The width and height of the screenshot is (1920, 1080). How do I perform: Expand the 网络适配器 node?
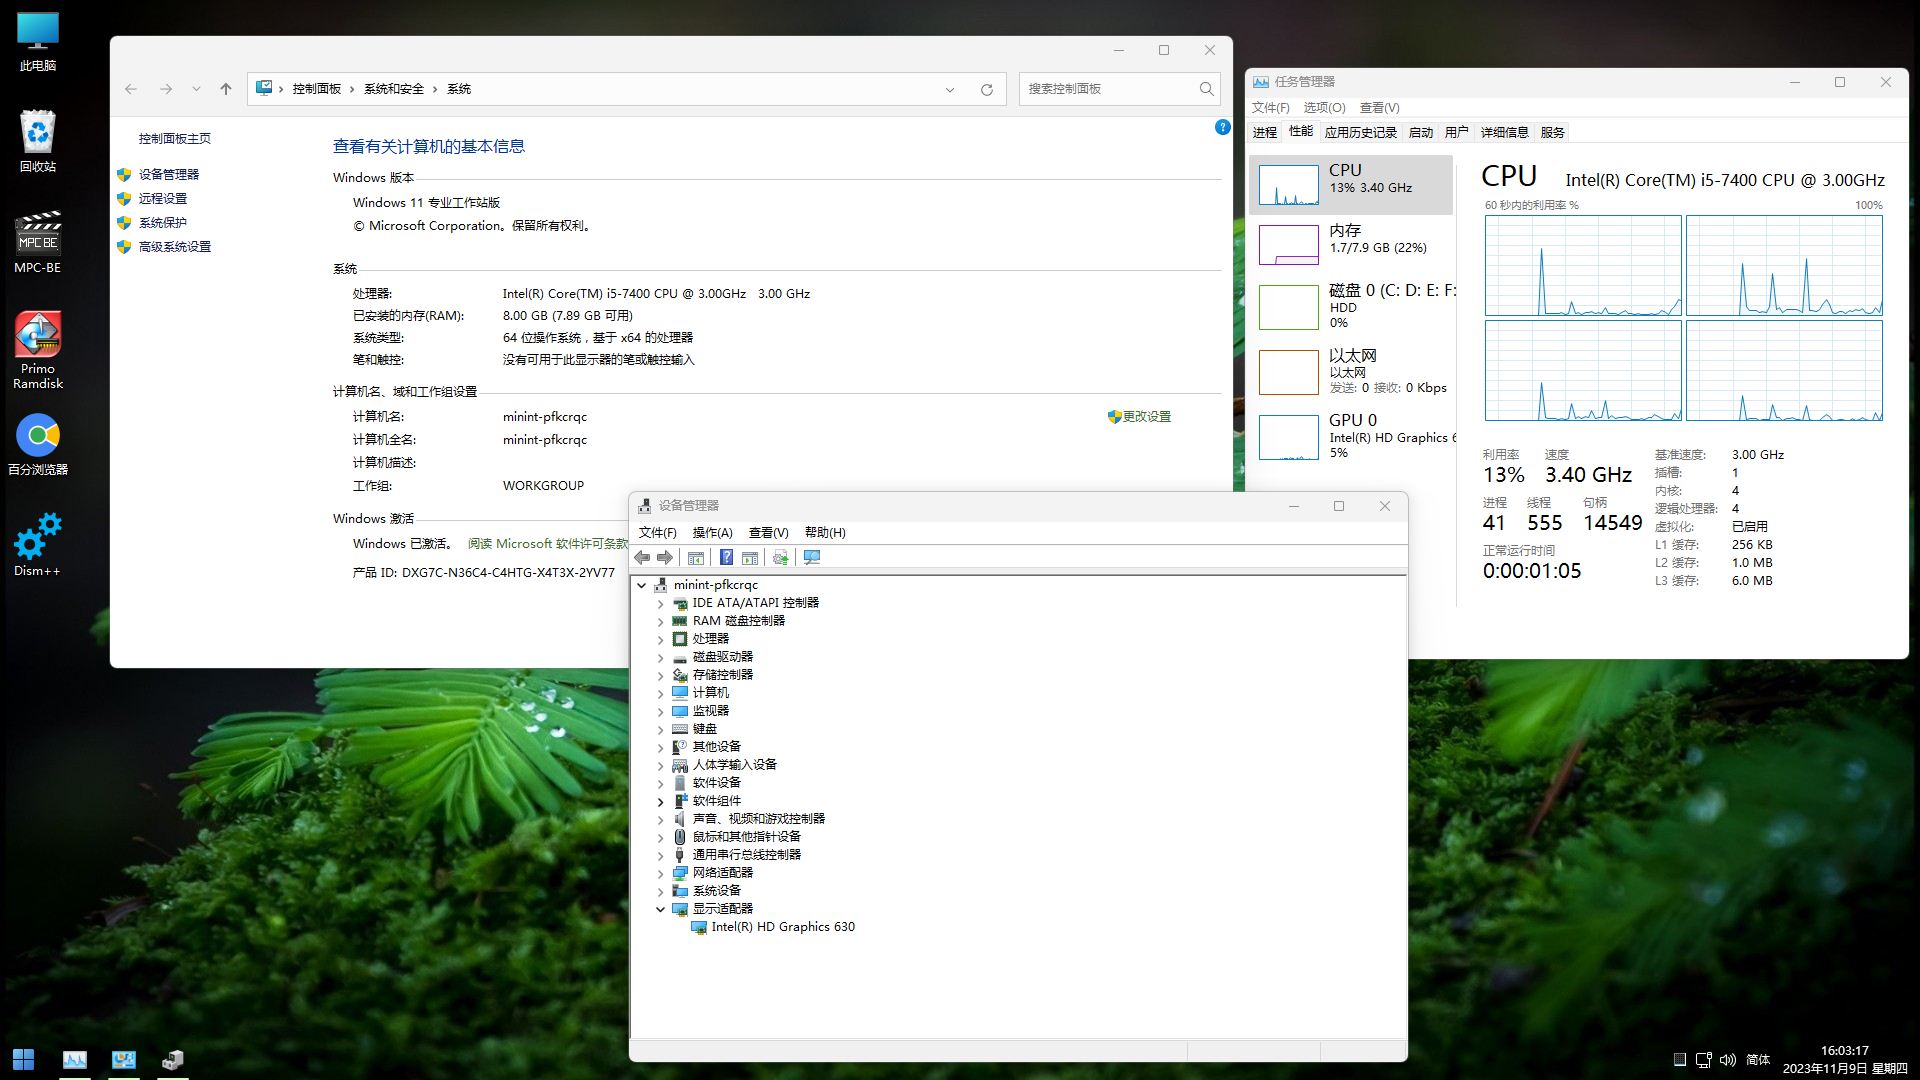tap(660, 874)
